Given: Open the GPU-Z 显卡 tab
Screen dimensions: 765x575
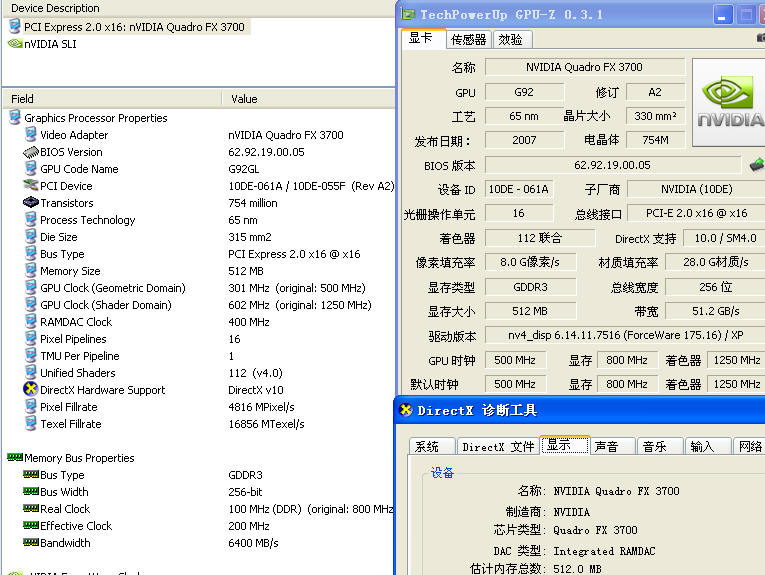Looking at the screenshot, I should (422, 39).
